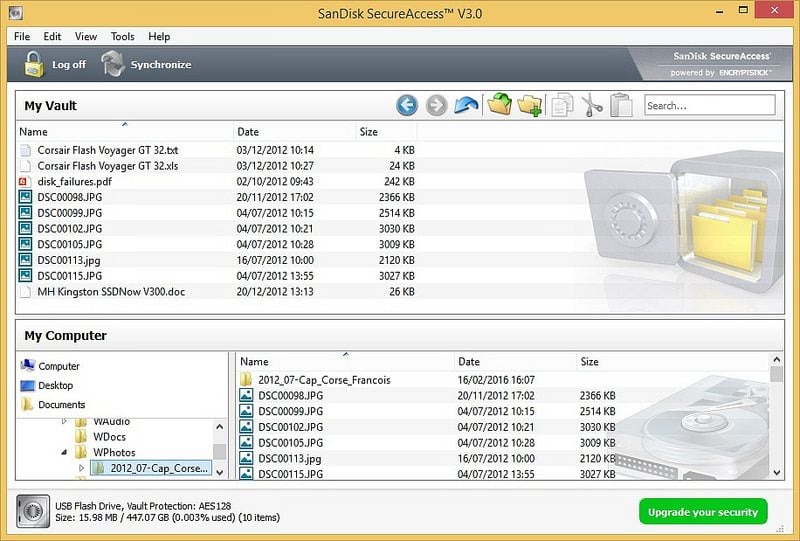Open the View menu
800x541 pixels.
(x=86, y=37)
